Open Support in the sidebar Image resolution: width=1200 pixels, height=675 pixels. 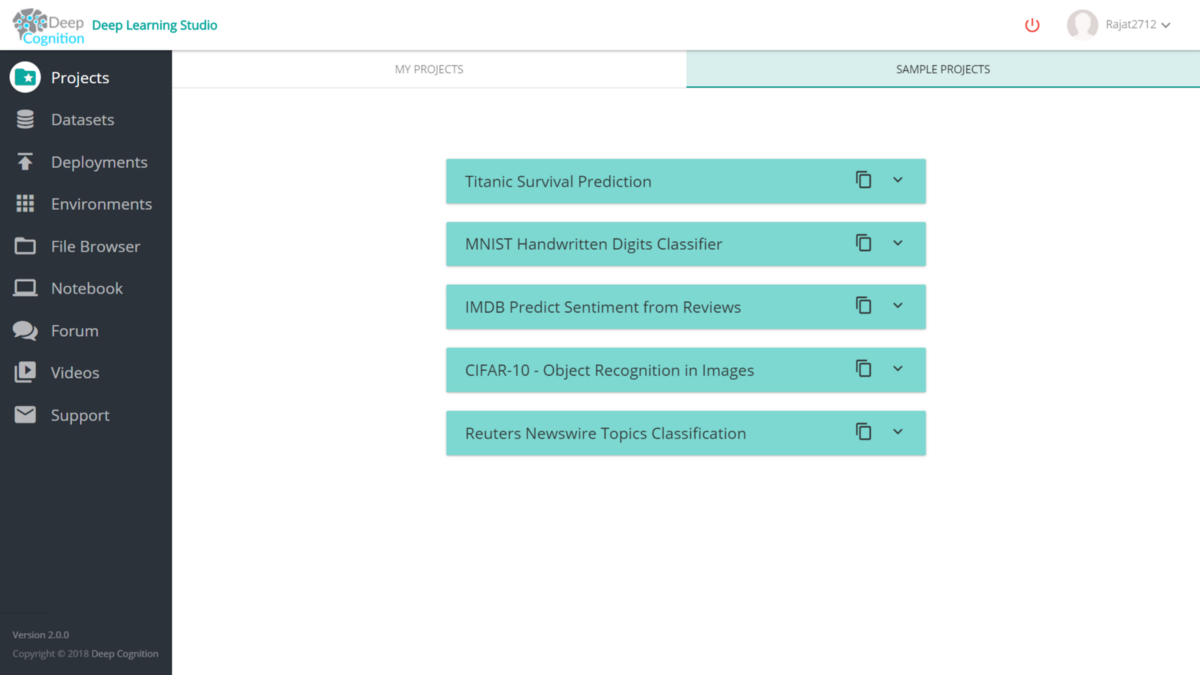coord(86,415)
